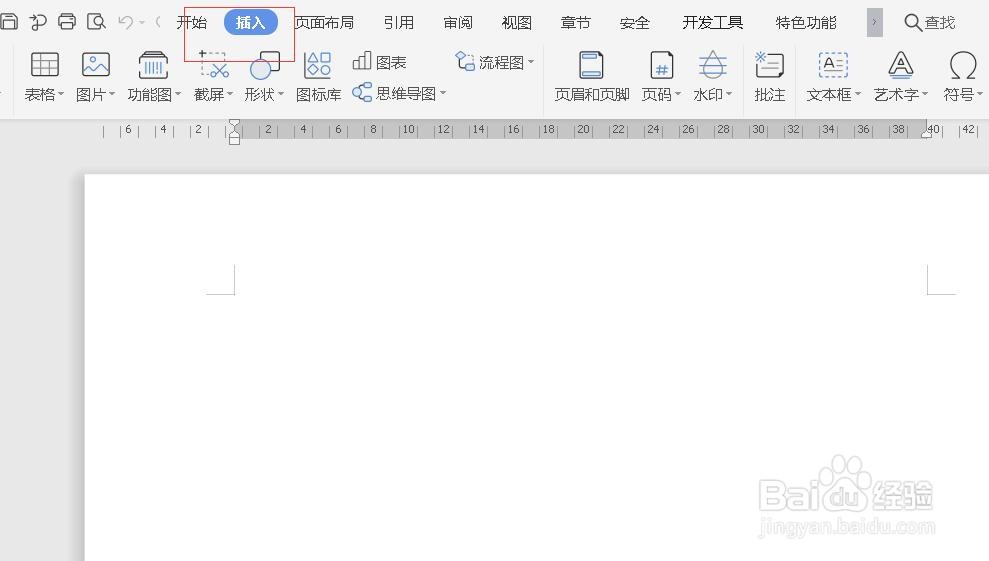This screenshot has height=561, width=989.
Task: Open the 安全 tab
Action: 635,23
